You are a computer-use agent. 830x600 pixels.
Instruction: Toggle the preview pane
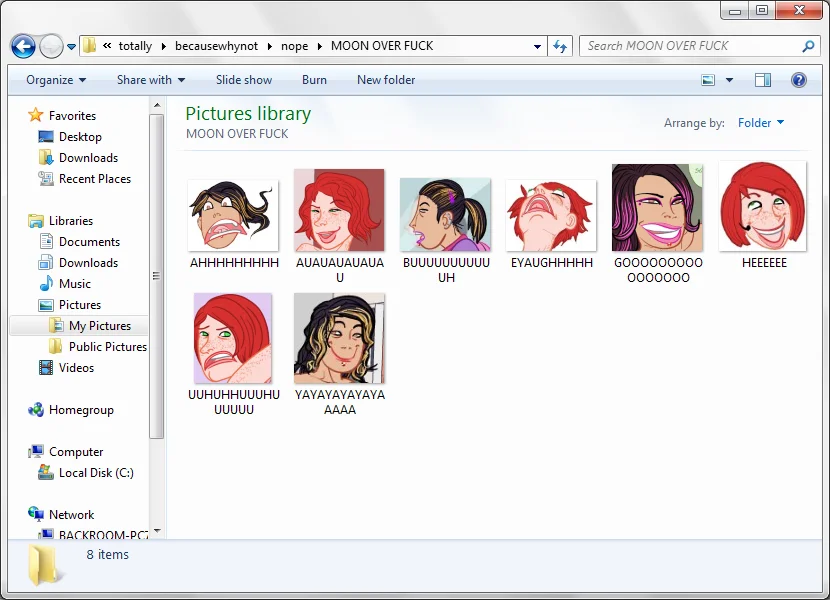(763, 80)
